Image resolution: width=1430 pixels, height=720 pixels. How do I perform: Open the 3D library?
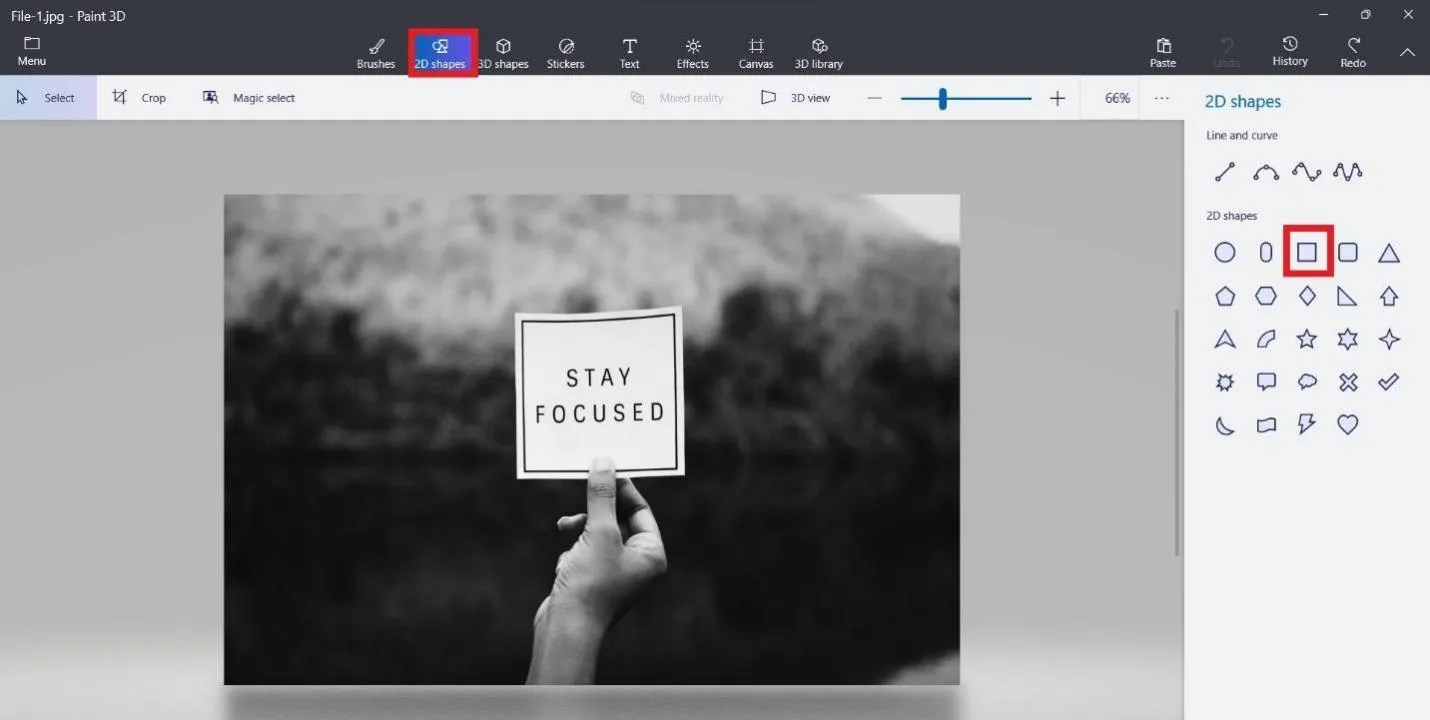[x=818, y=52]
